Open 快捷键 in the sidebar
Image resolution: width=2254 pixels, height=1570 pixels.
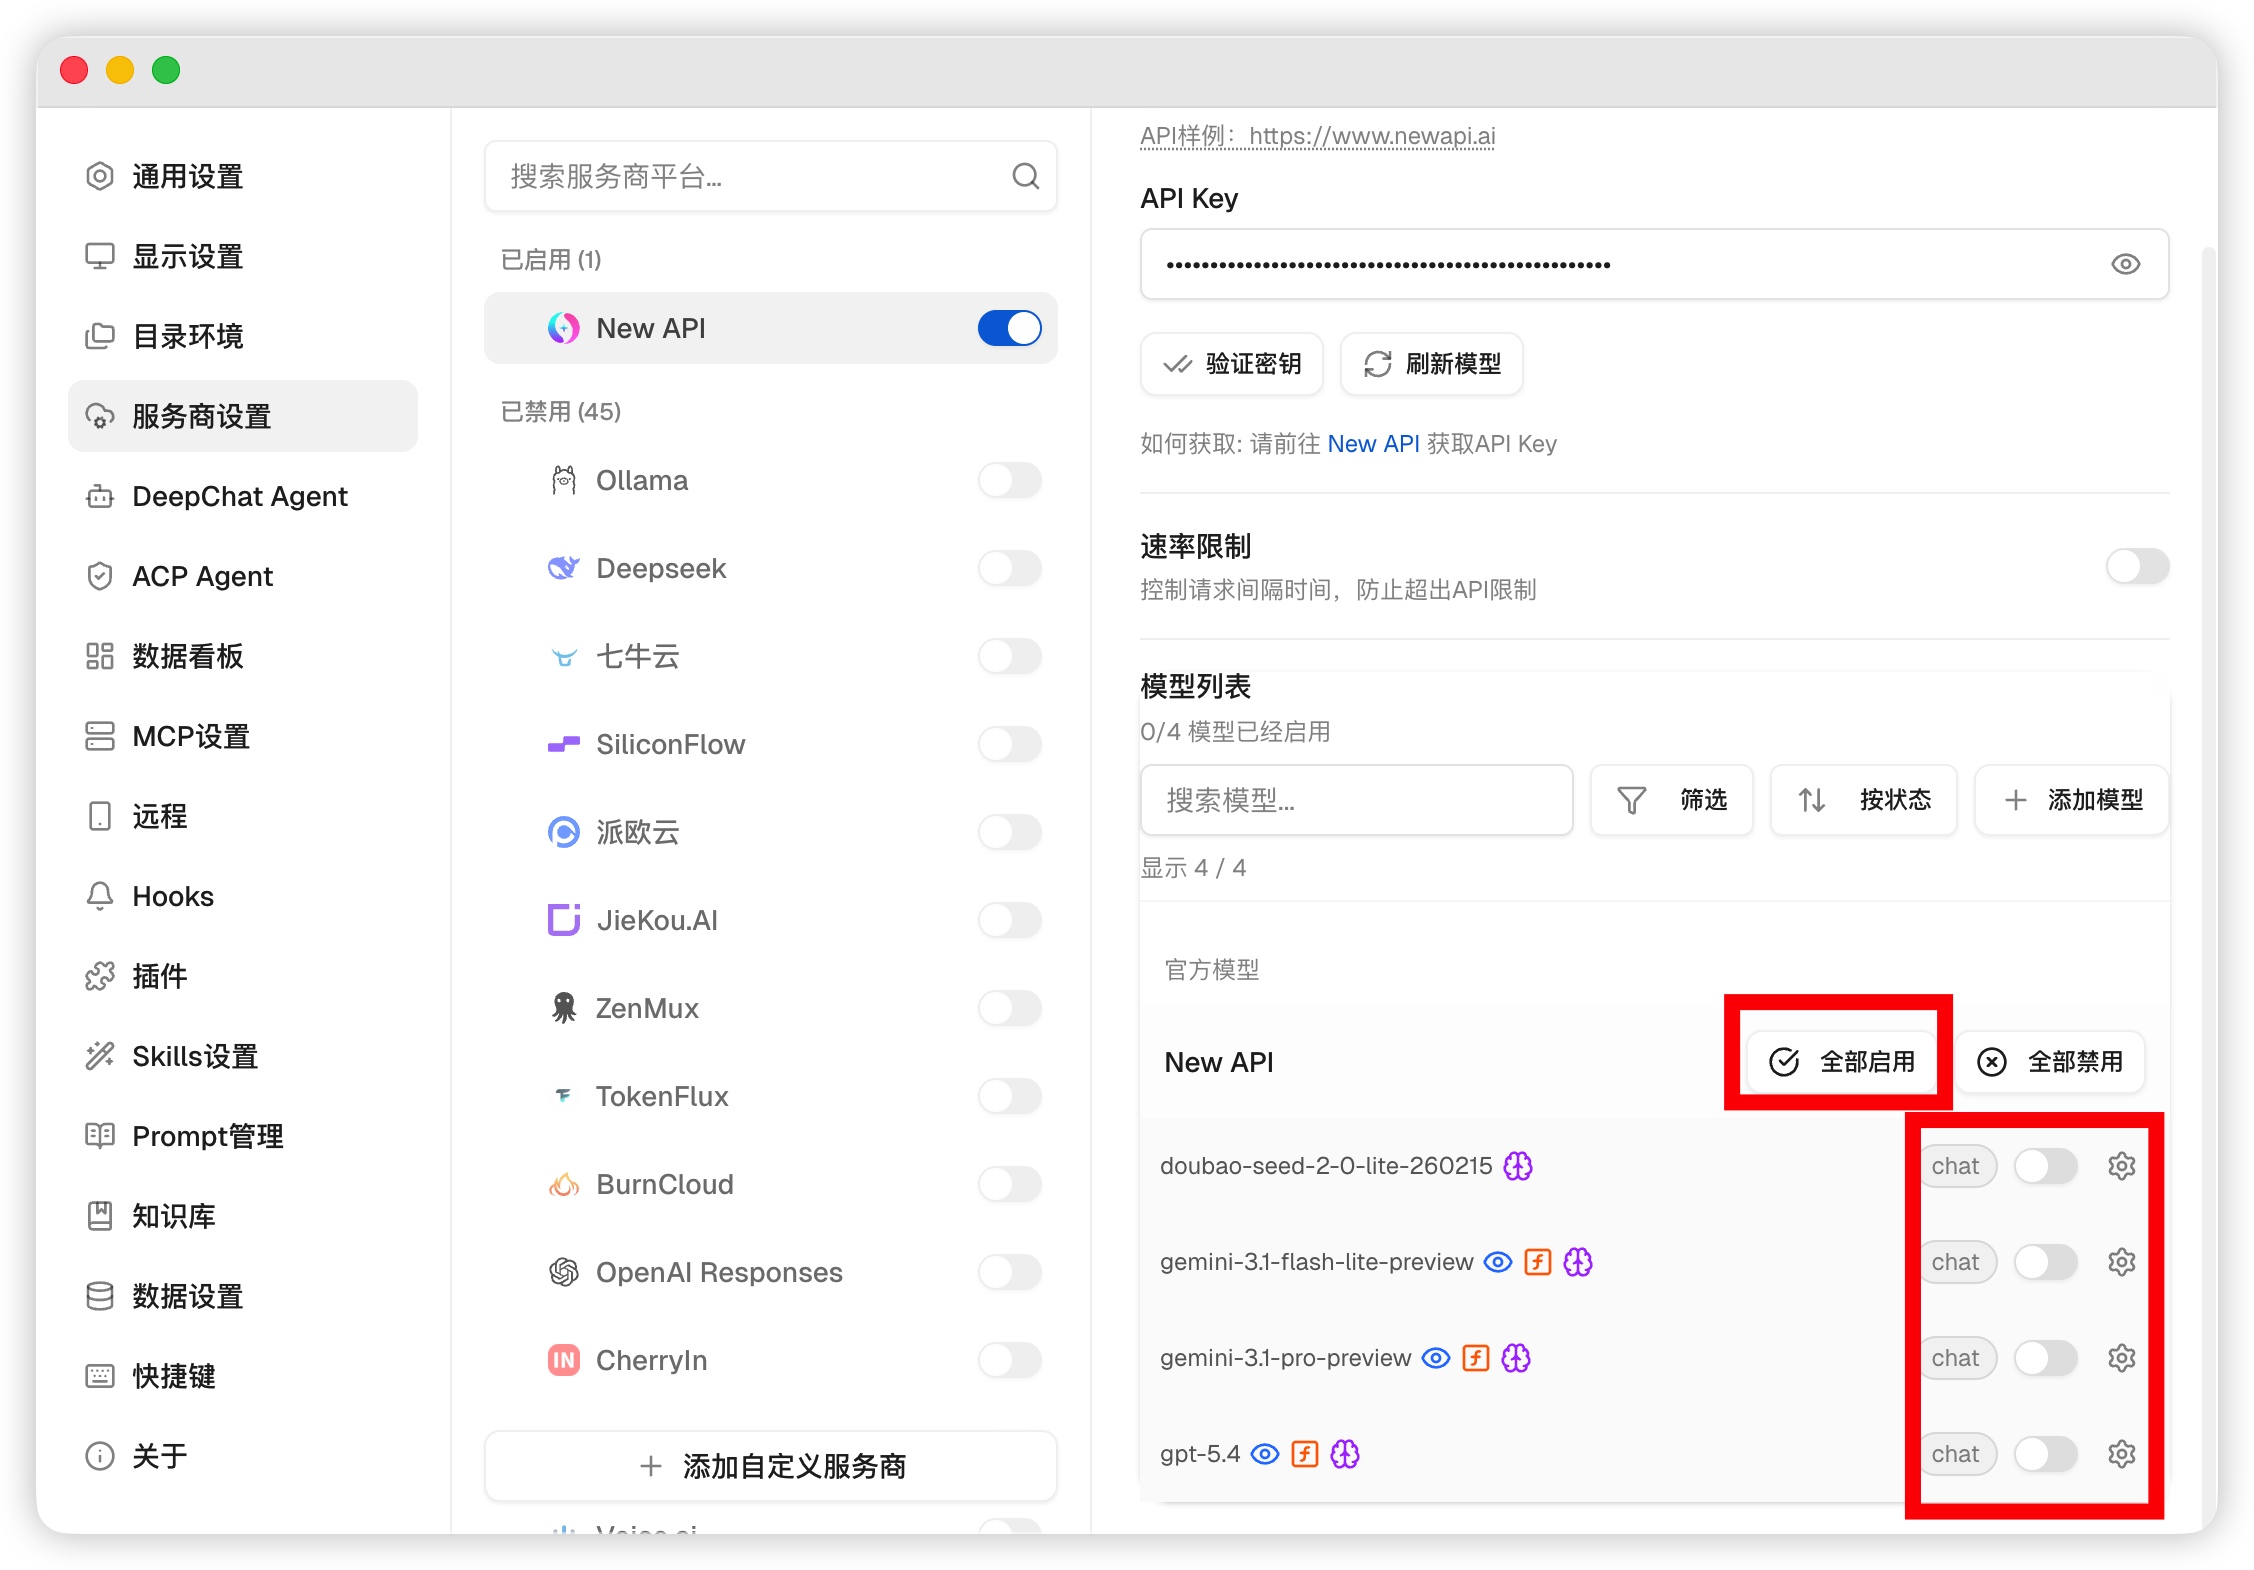pyautogui.click(x=243, y=1376)
